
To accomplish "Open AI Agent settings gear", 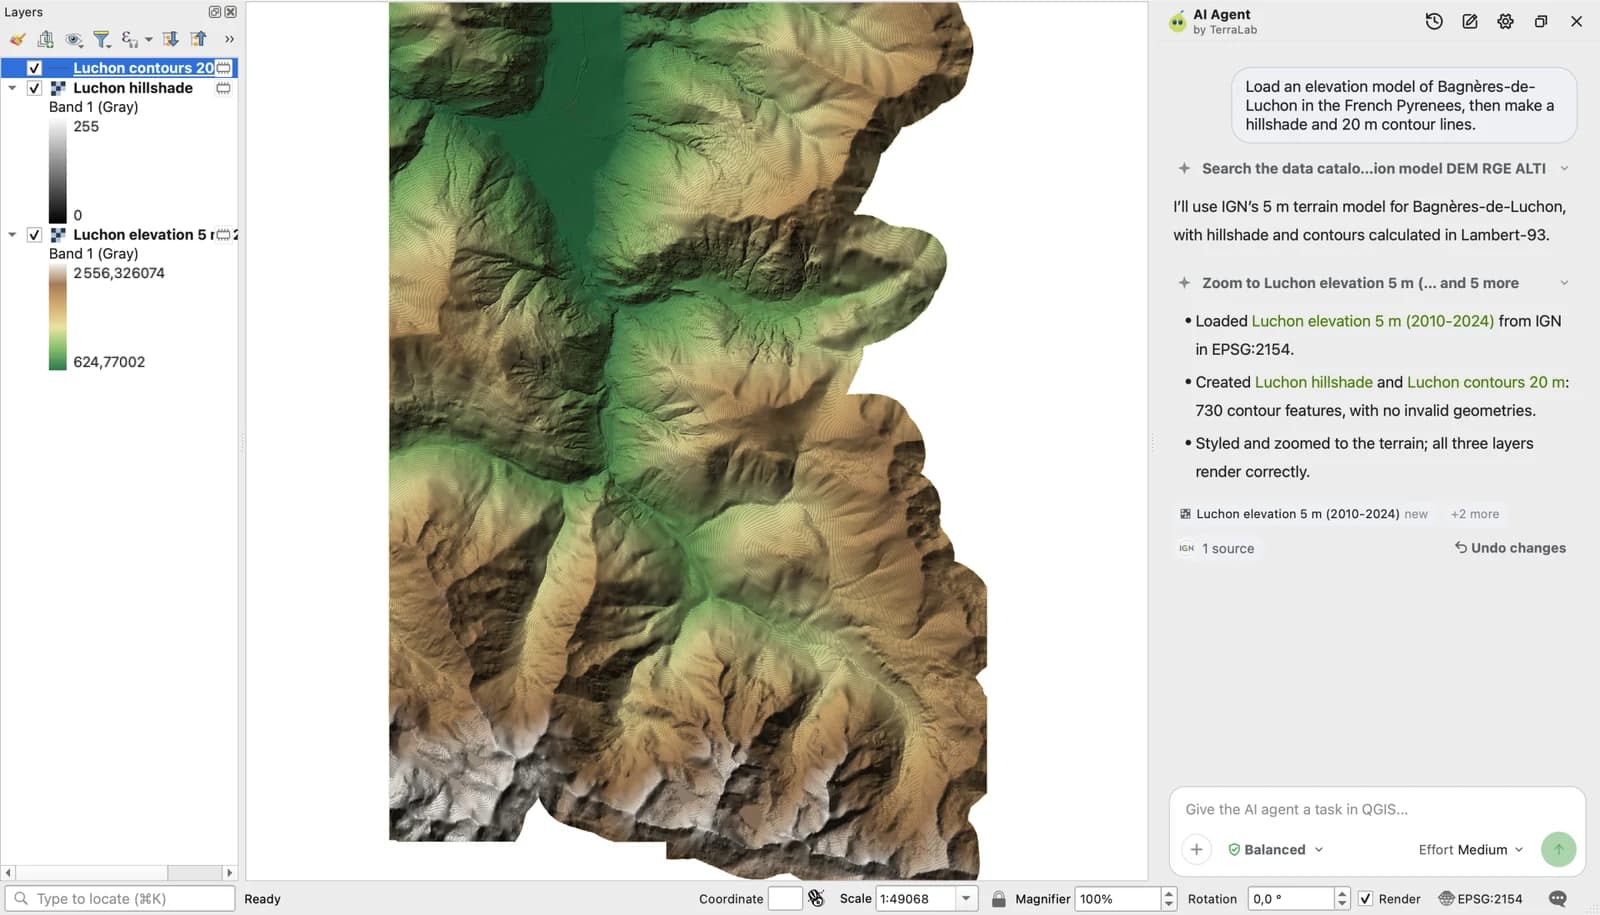I will coord(1505,21).
